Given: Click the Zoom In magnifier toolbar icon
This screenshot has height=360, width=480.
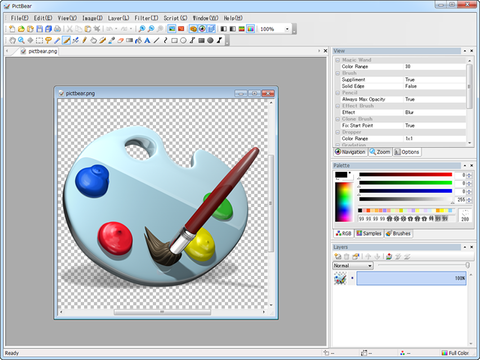Looking at the screenshot, I should pos(142,29).
